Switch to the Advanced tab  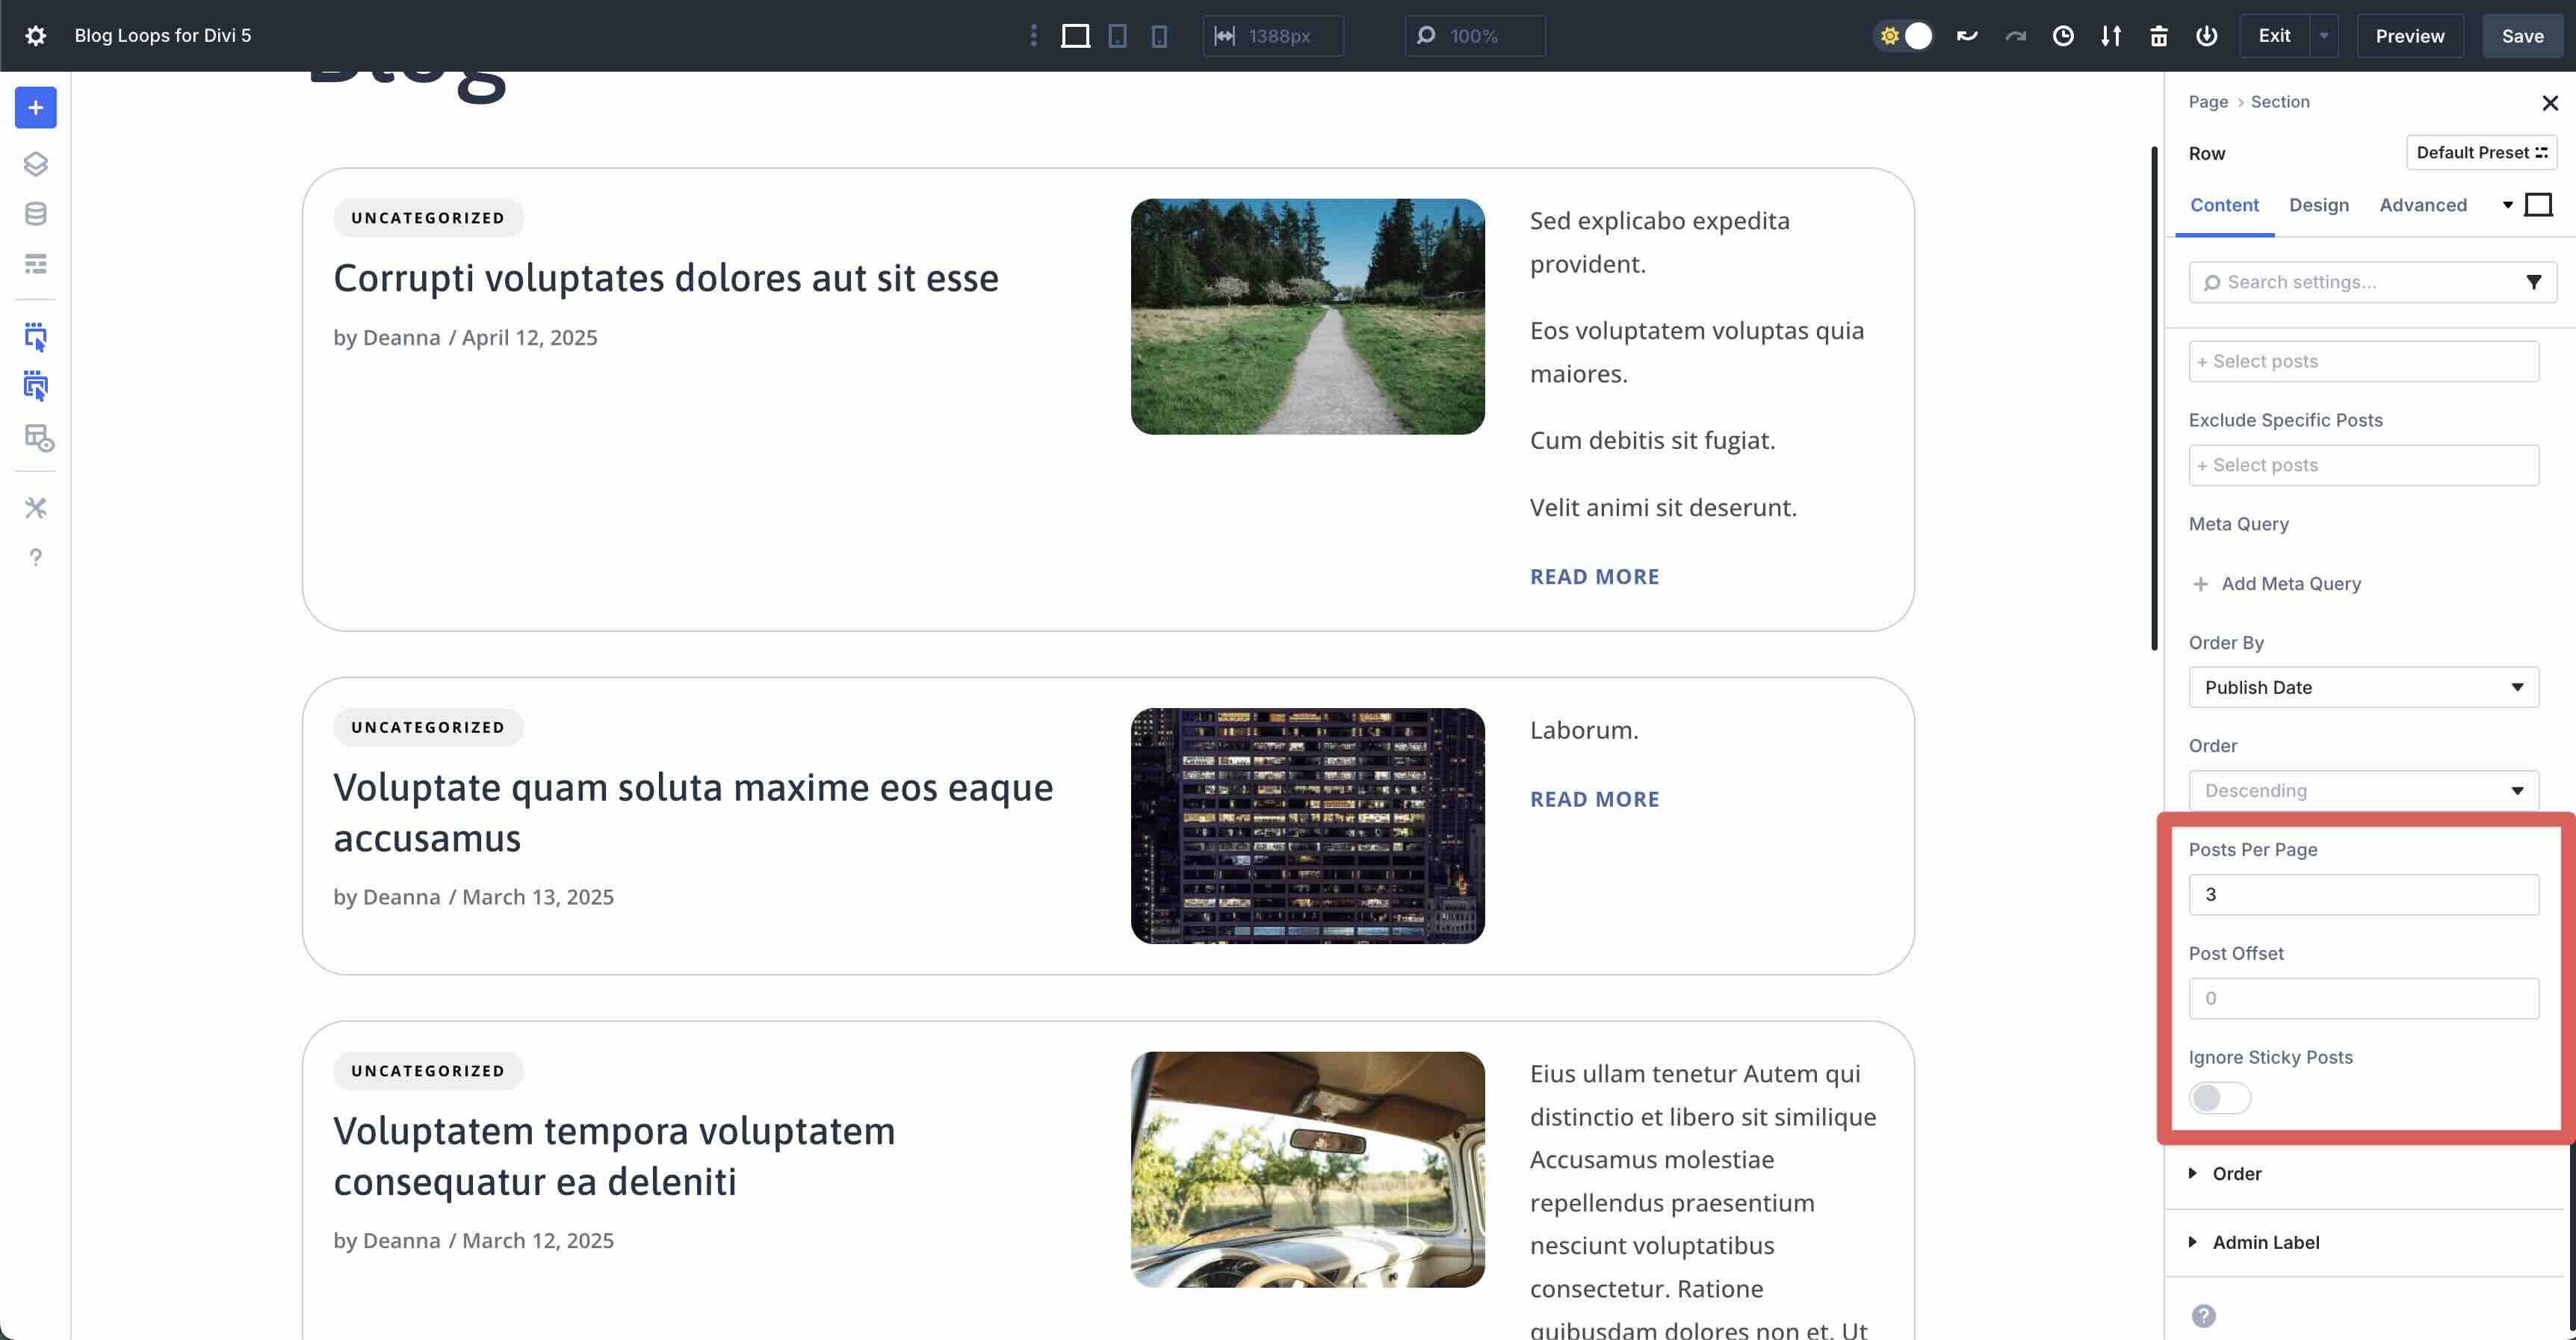click(x=2423, y=205)
